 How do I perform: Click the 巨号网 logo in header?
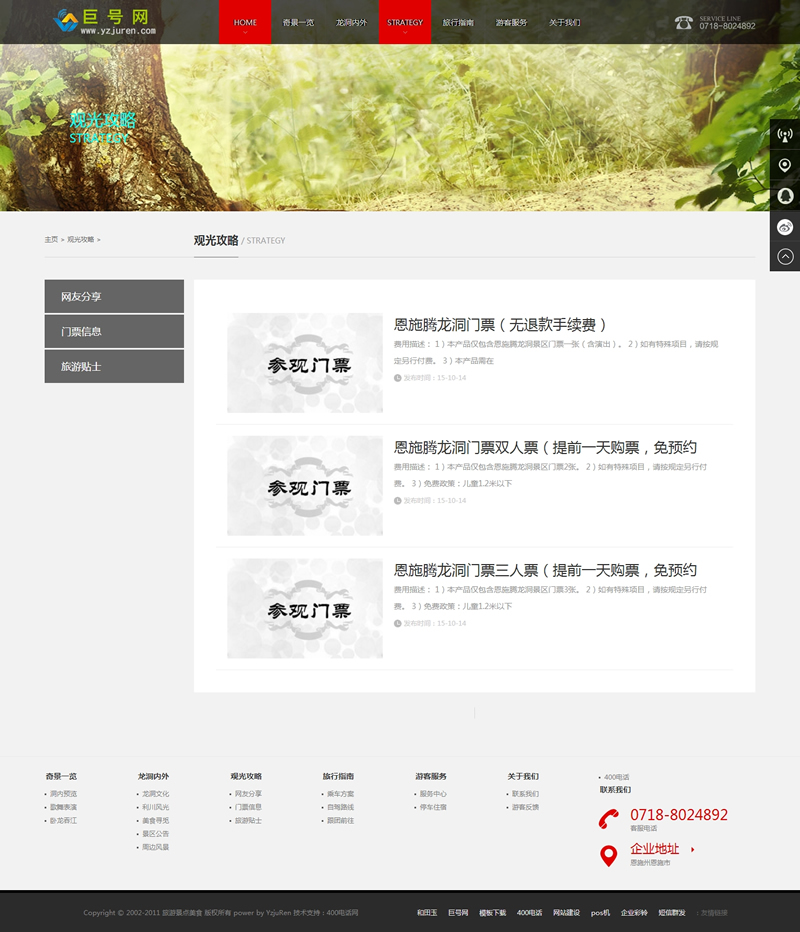tap(105, 21)
